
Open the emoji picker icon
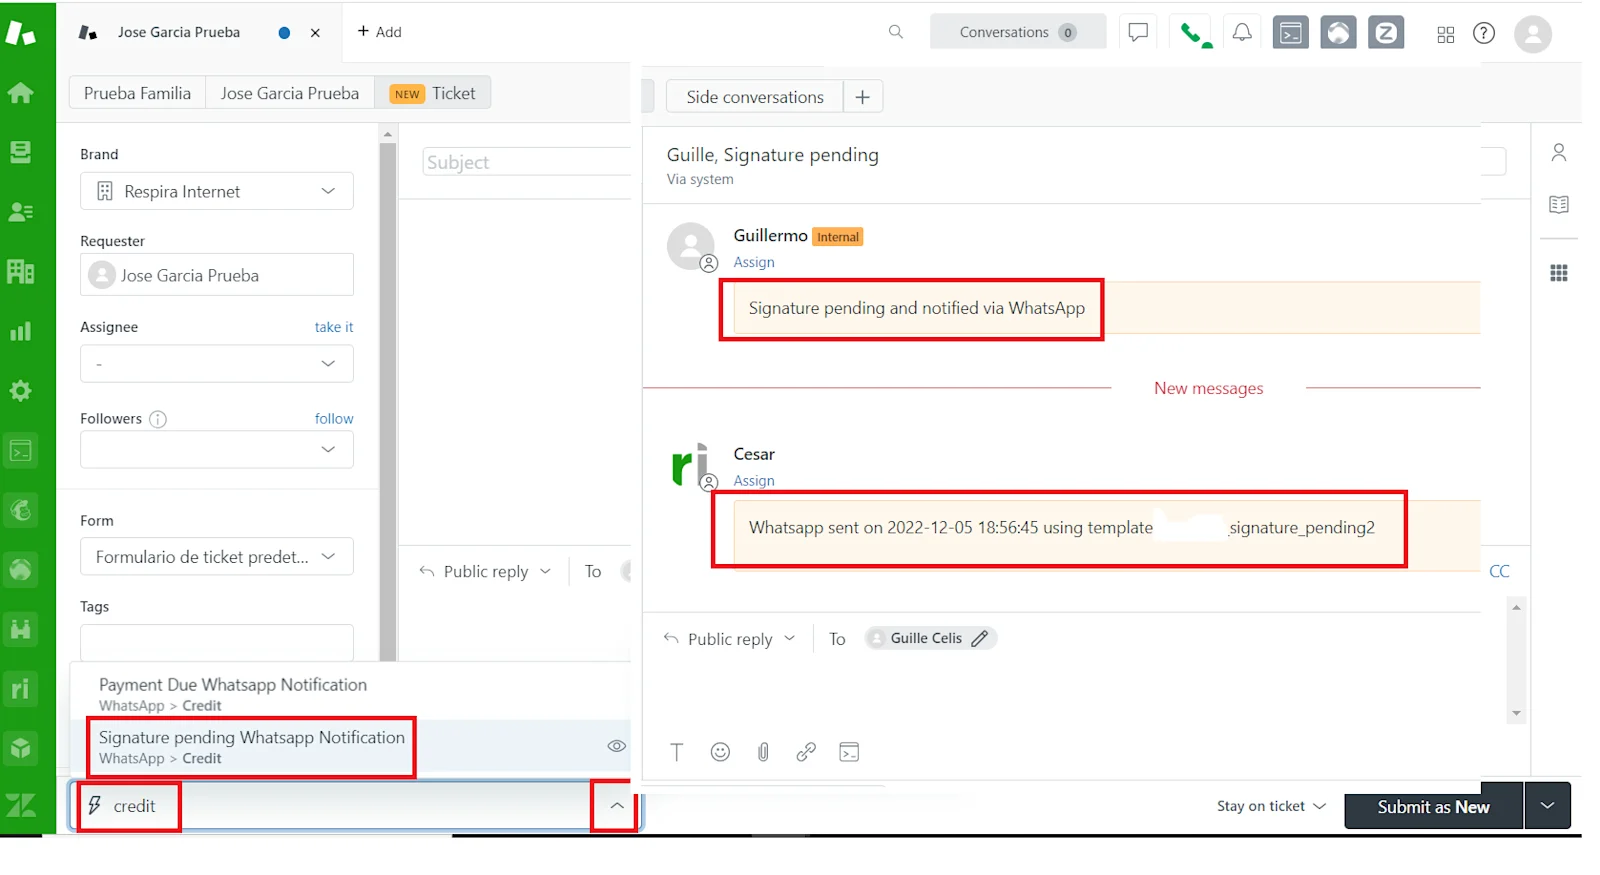click(x=720, y=752)
